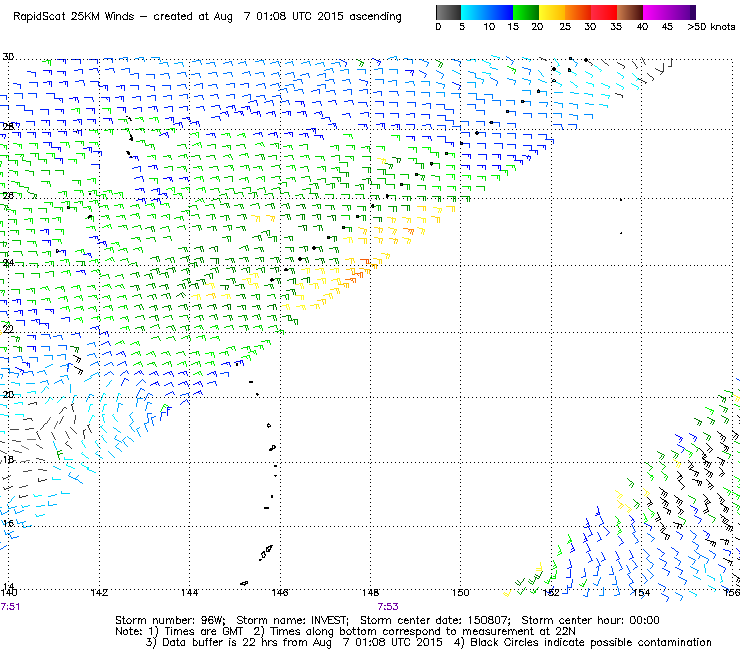This screenshot has height=650, width=740.
Task: Click the purple '7:53' time label
Action: tap(388, 607)
